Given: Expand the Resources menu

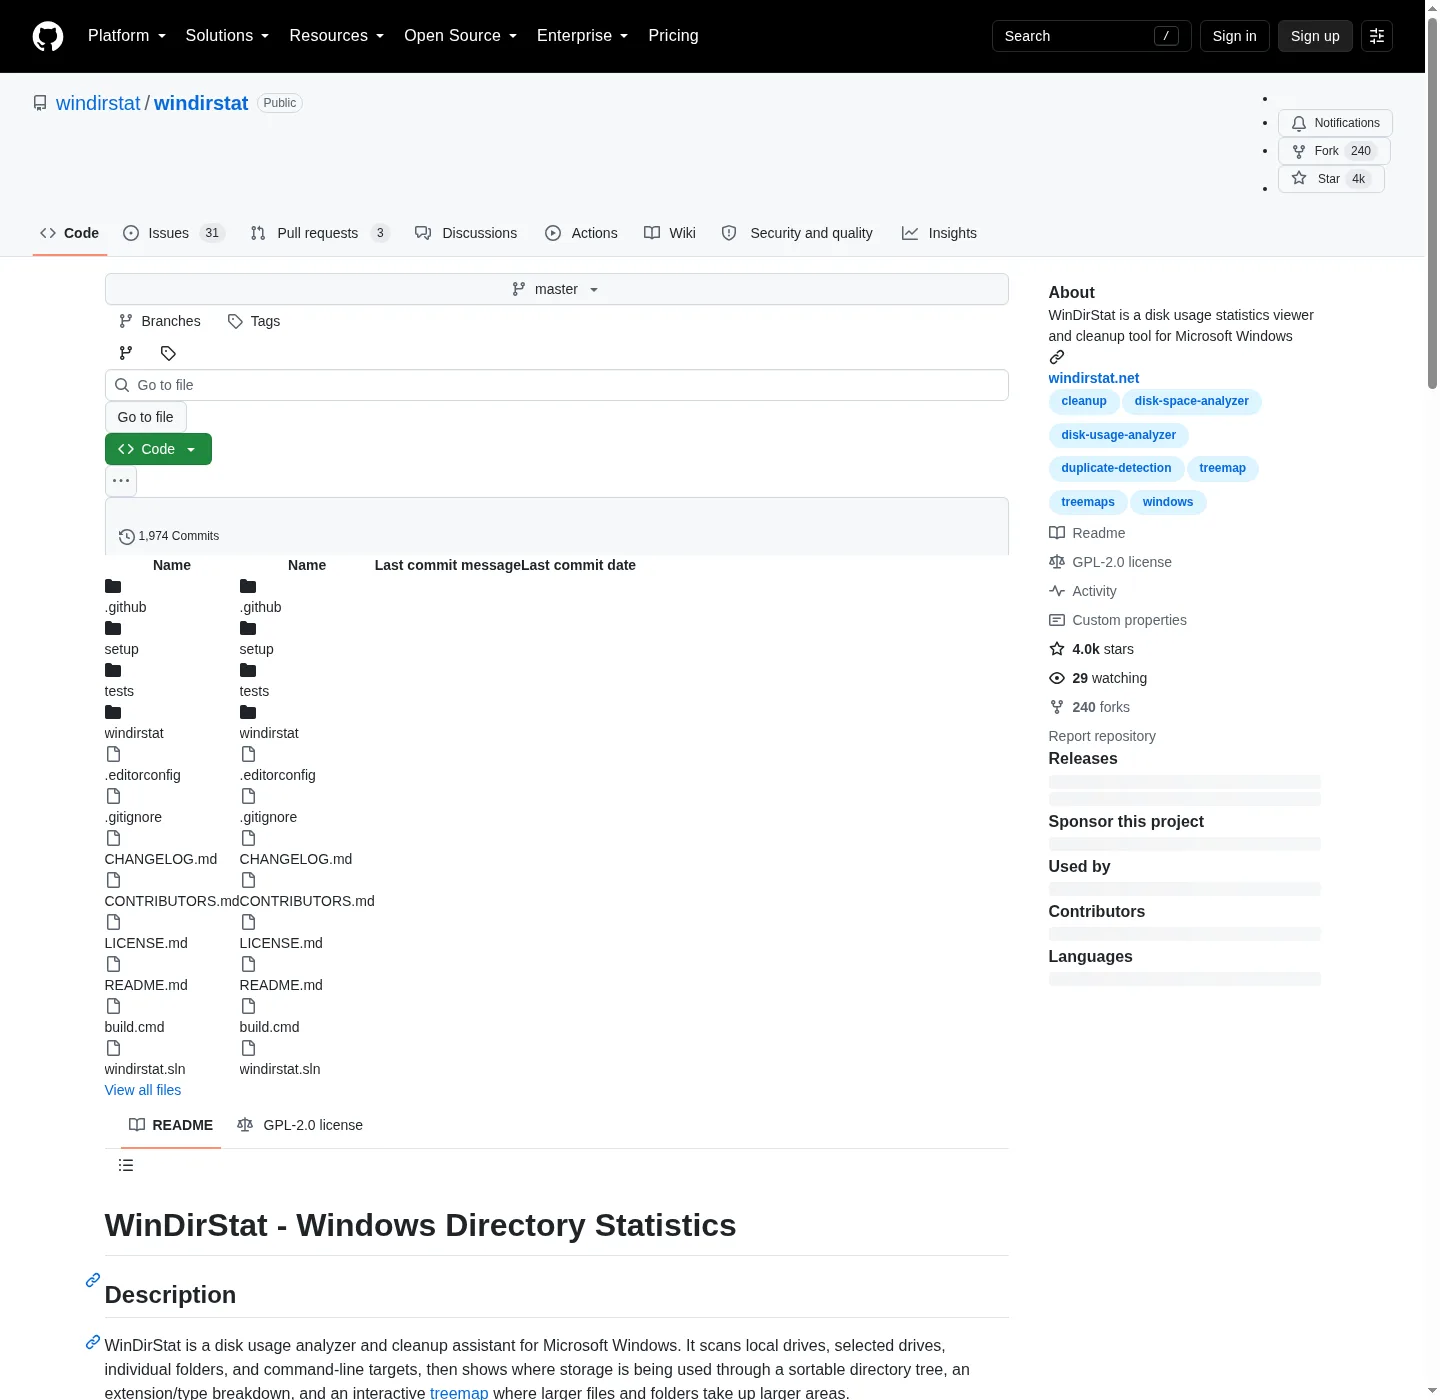Looking at the screenshot, I should (337, 36).
